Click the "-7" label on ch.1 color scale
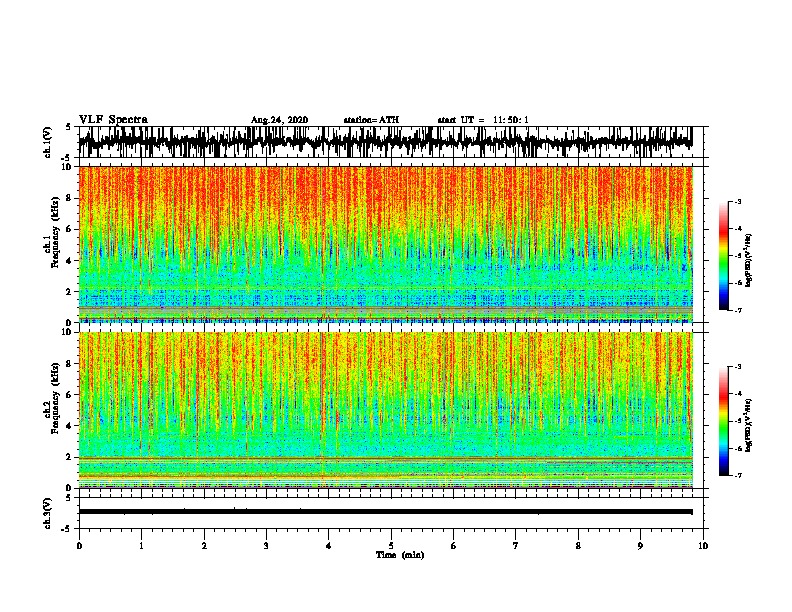This screenshot has height=612, width=792. (737, 310)
